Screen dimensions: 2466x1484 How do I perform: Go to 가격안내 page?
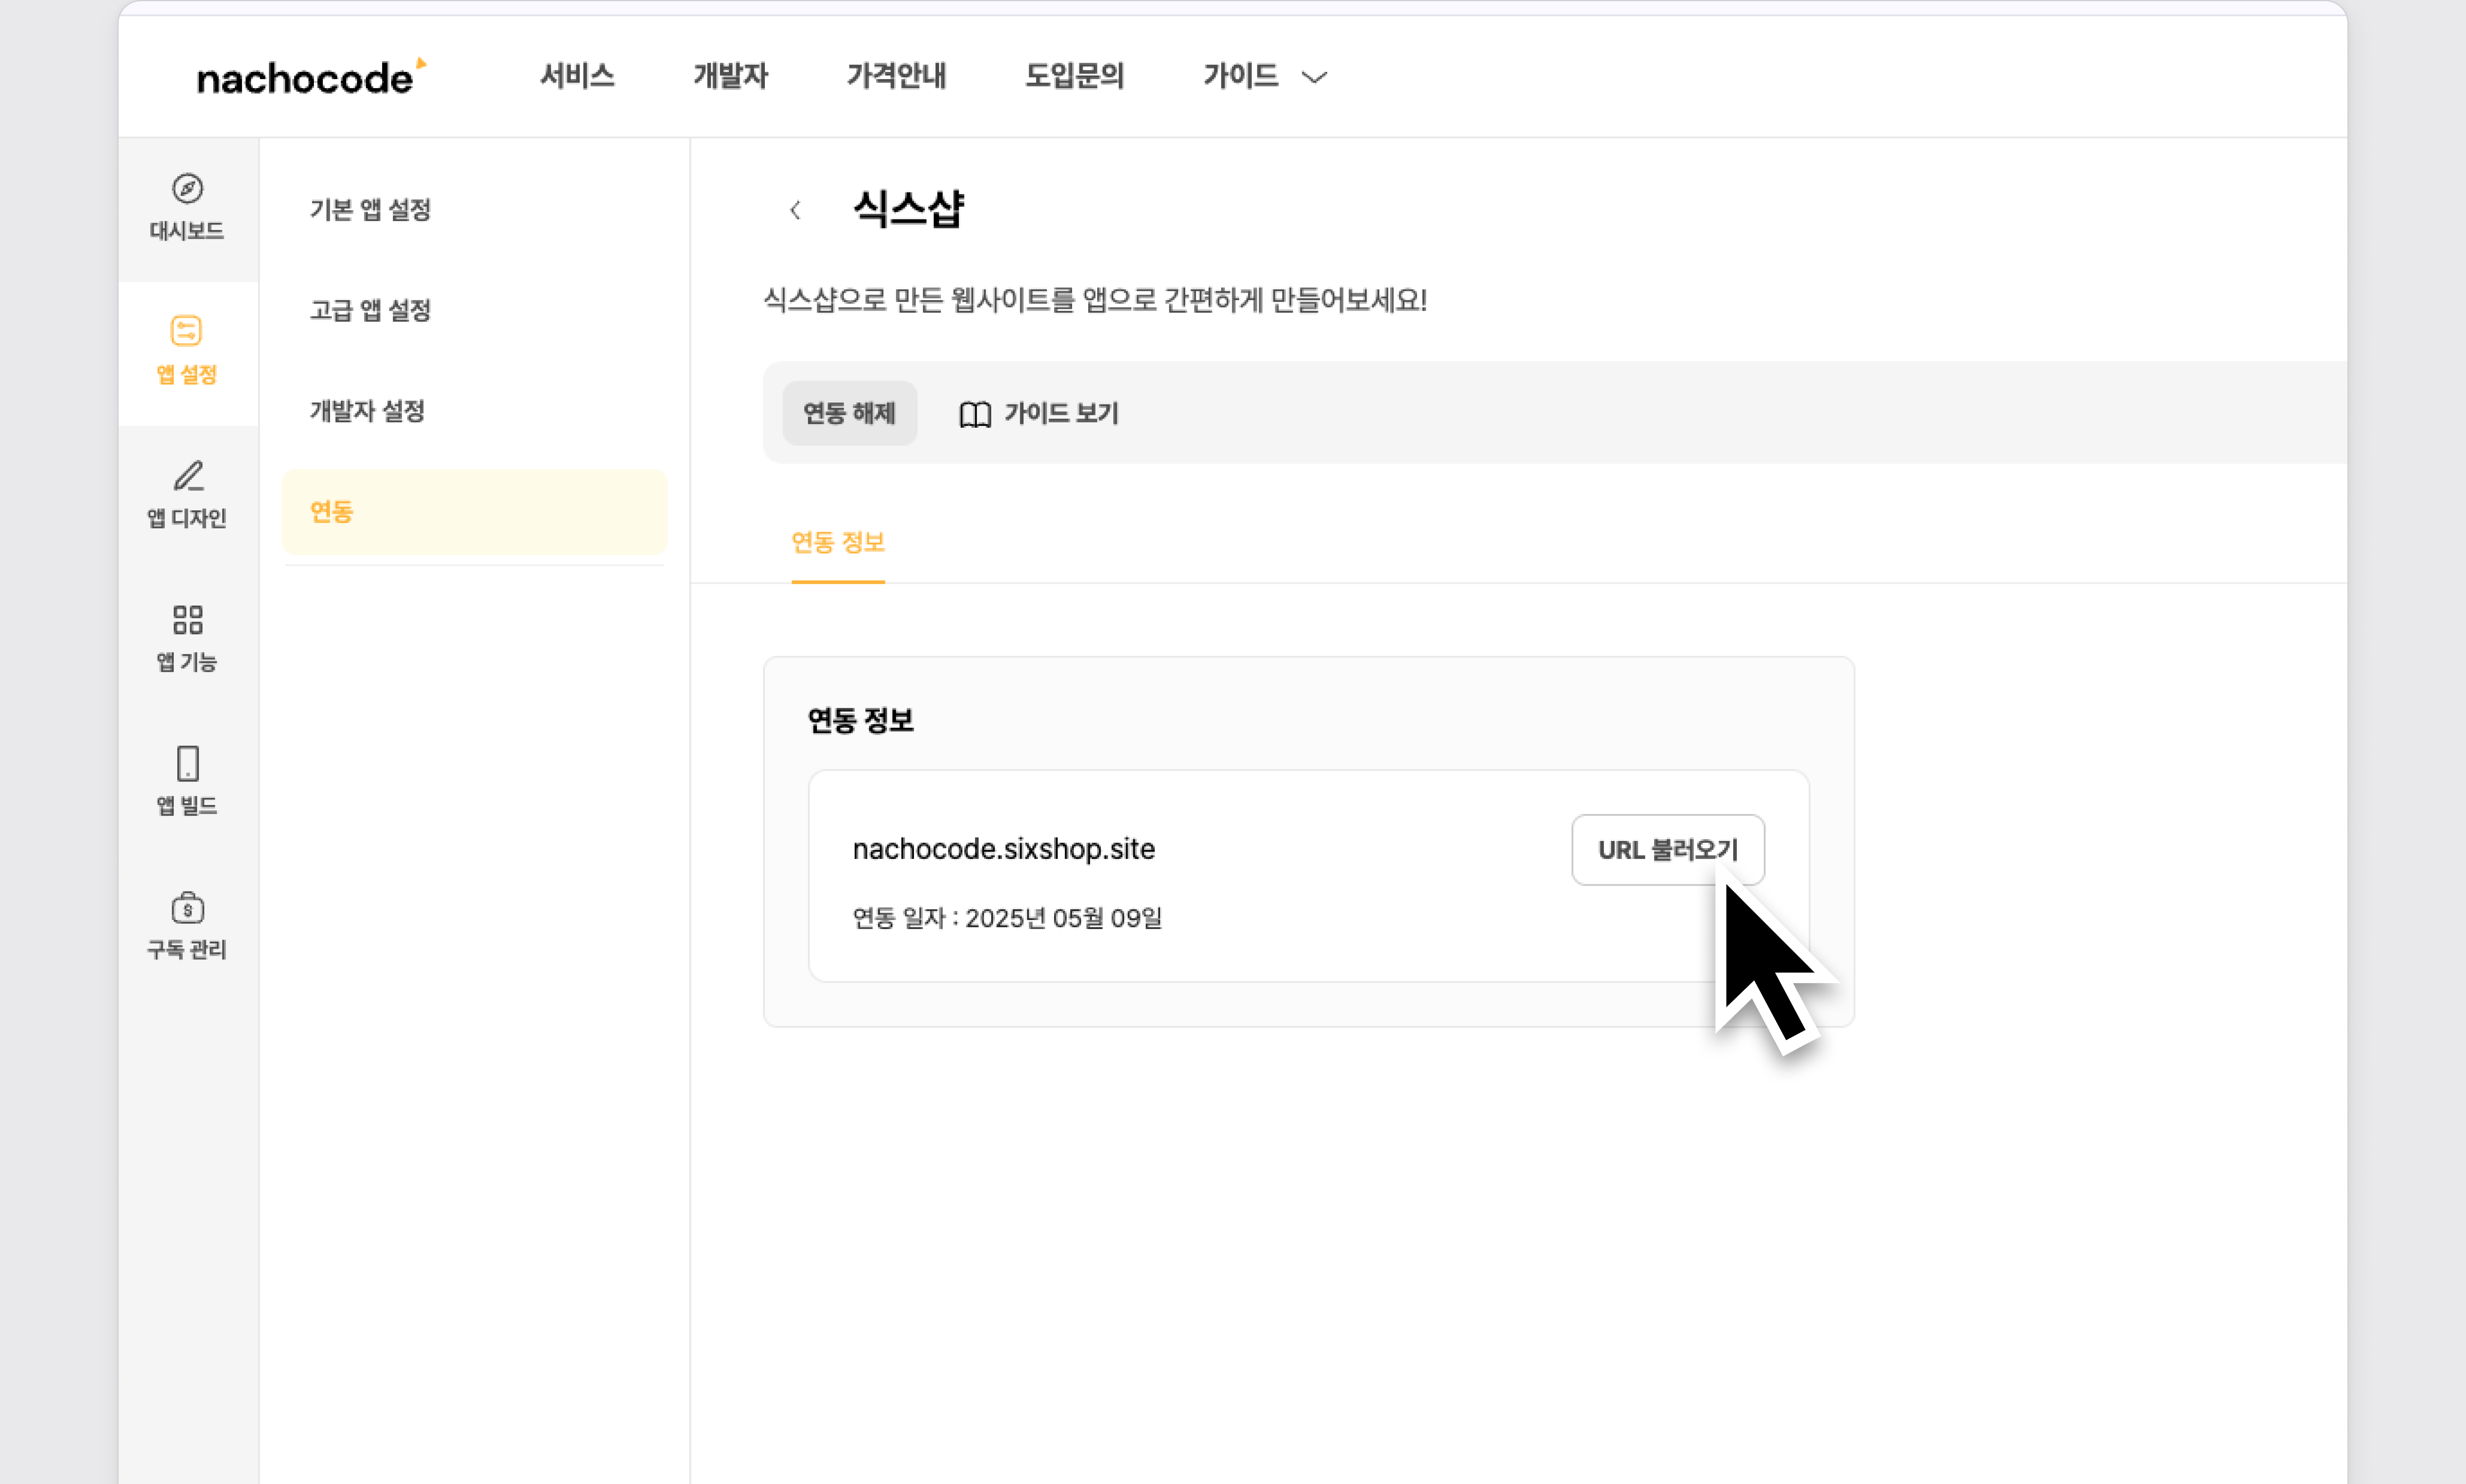pyautogui.click(x=896, y=76)
